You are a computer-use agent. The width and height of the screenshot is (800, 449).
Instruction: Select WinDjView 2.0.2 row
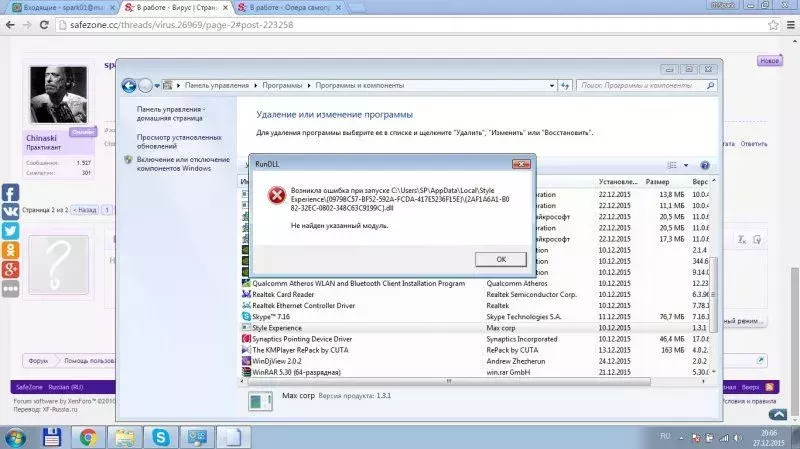(x=475, y=361)
